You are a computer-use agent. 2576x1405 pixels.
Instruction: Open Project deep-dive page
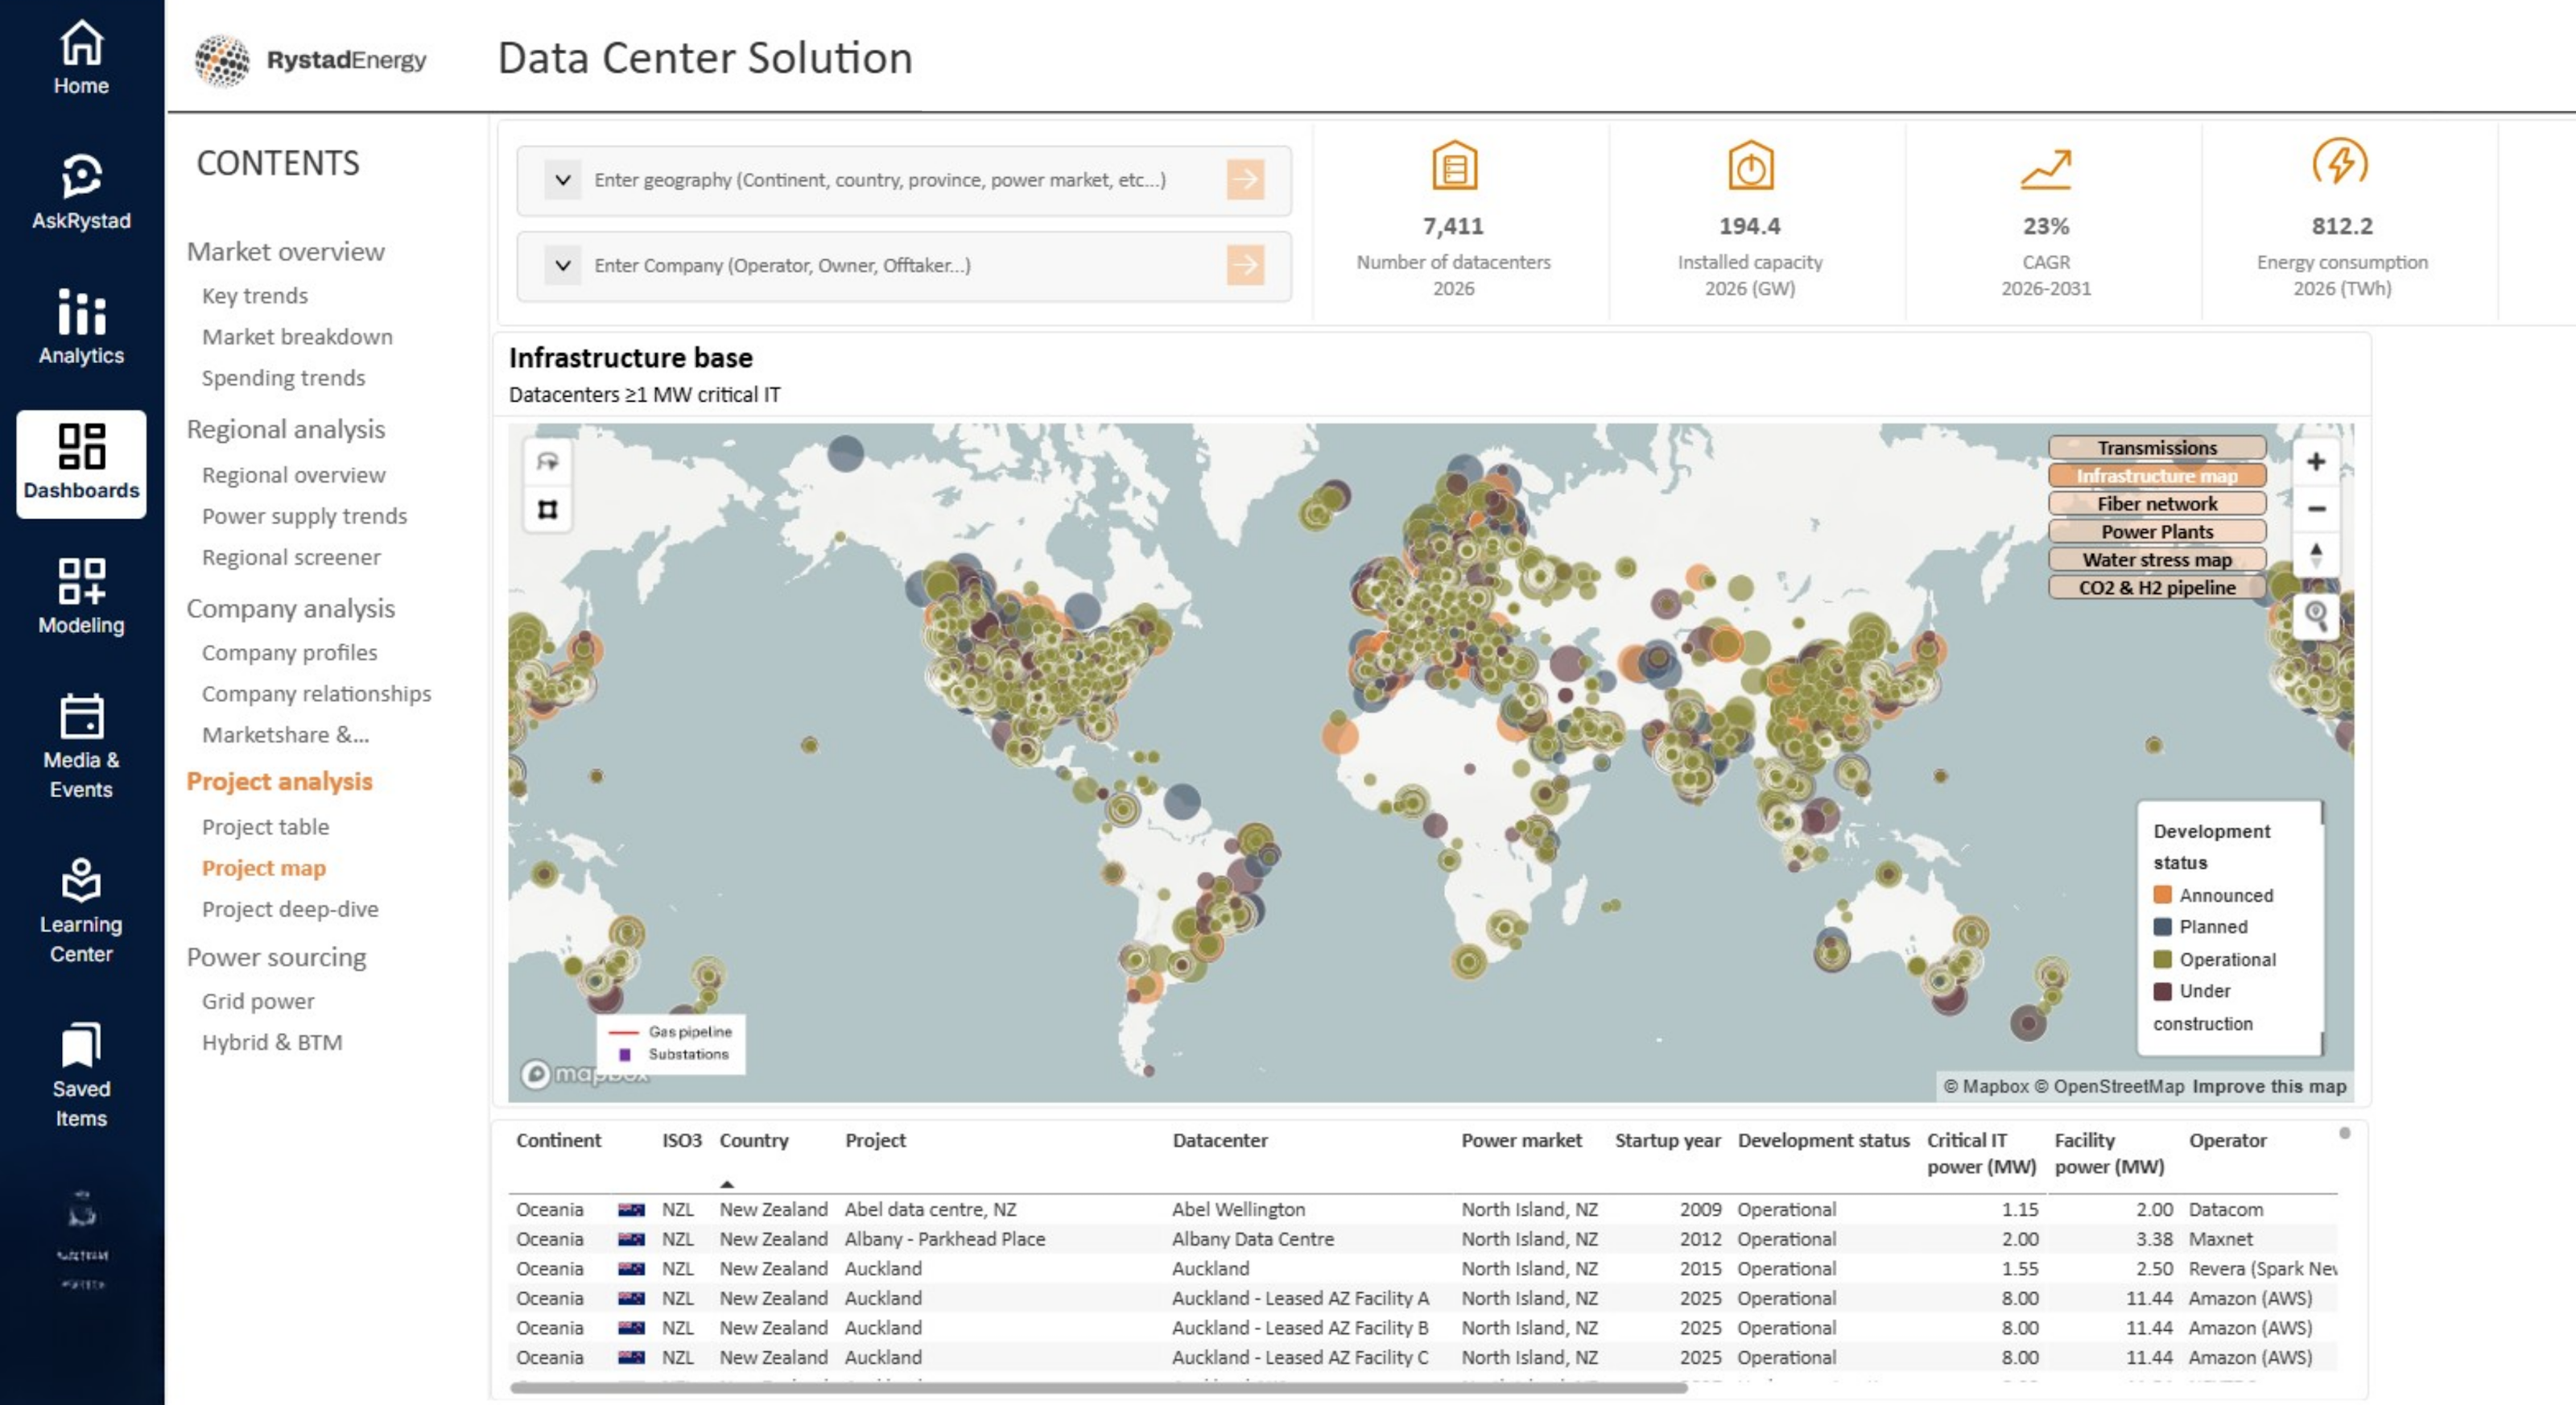(x=290, y=909)
